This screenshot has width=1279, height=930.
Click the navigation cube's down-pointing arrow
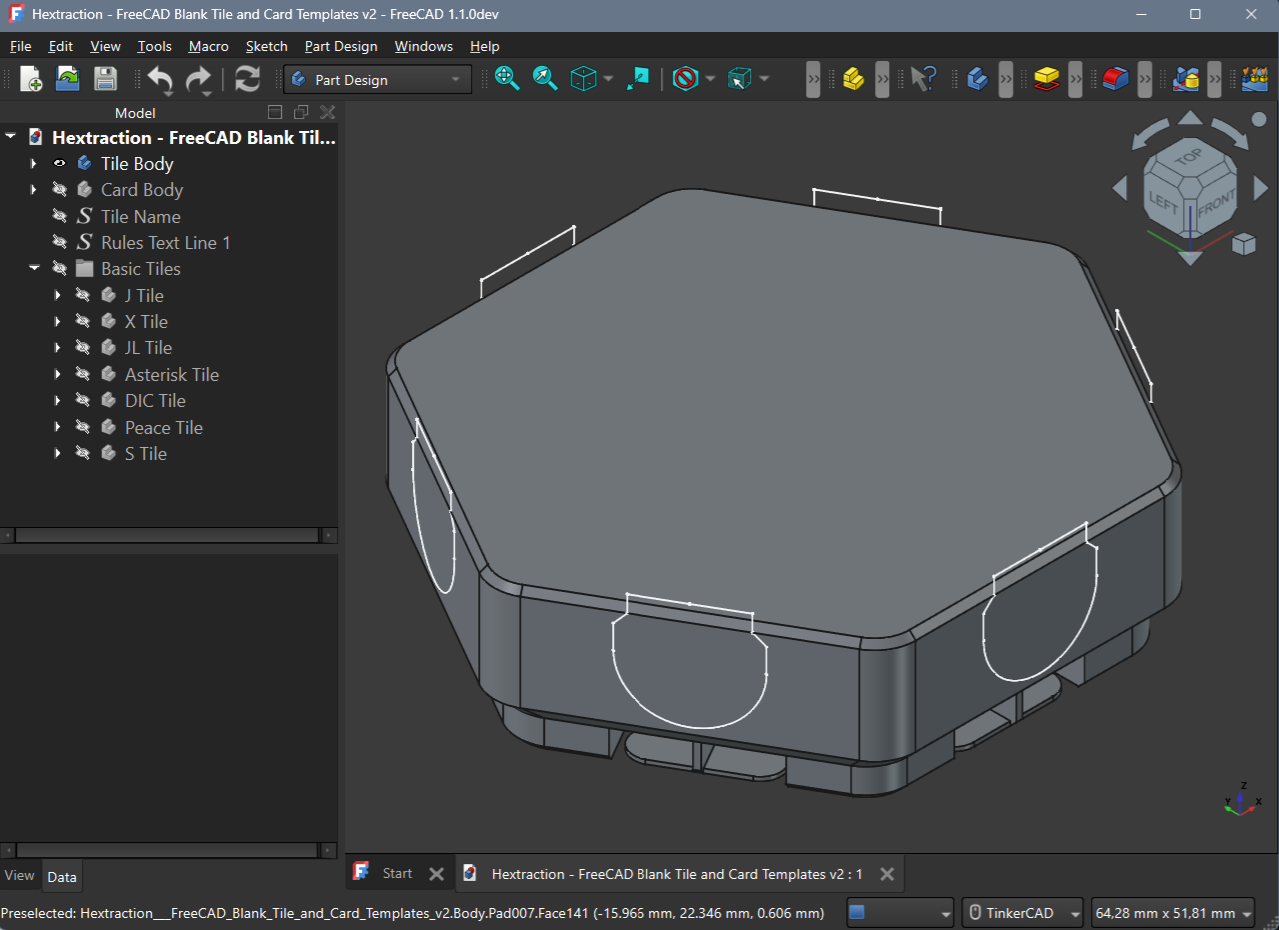(1190, 257)
